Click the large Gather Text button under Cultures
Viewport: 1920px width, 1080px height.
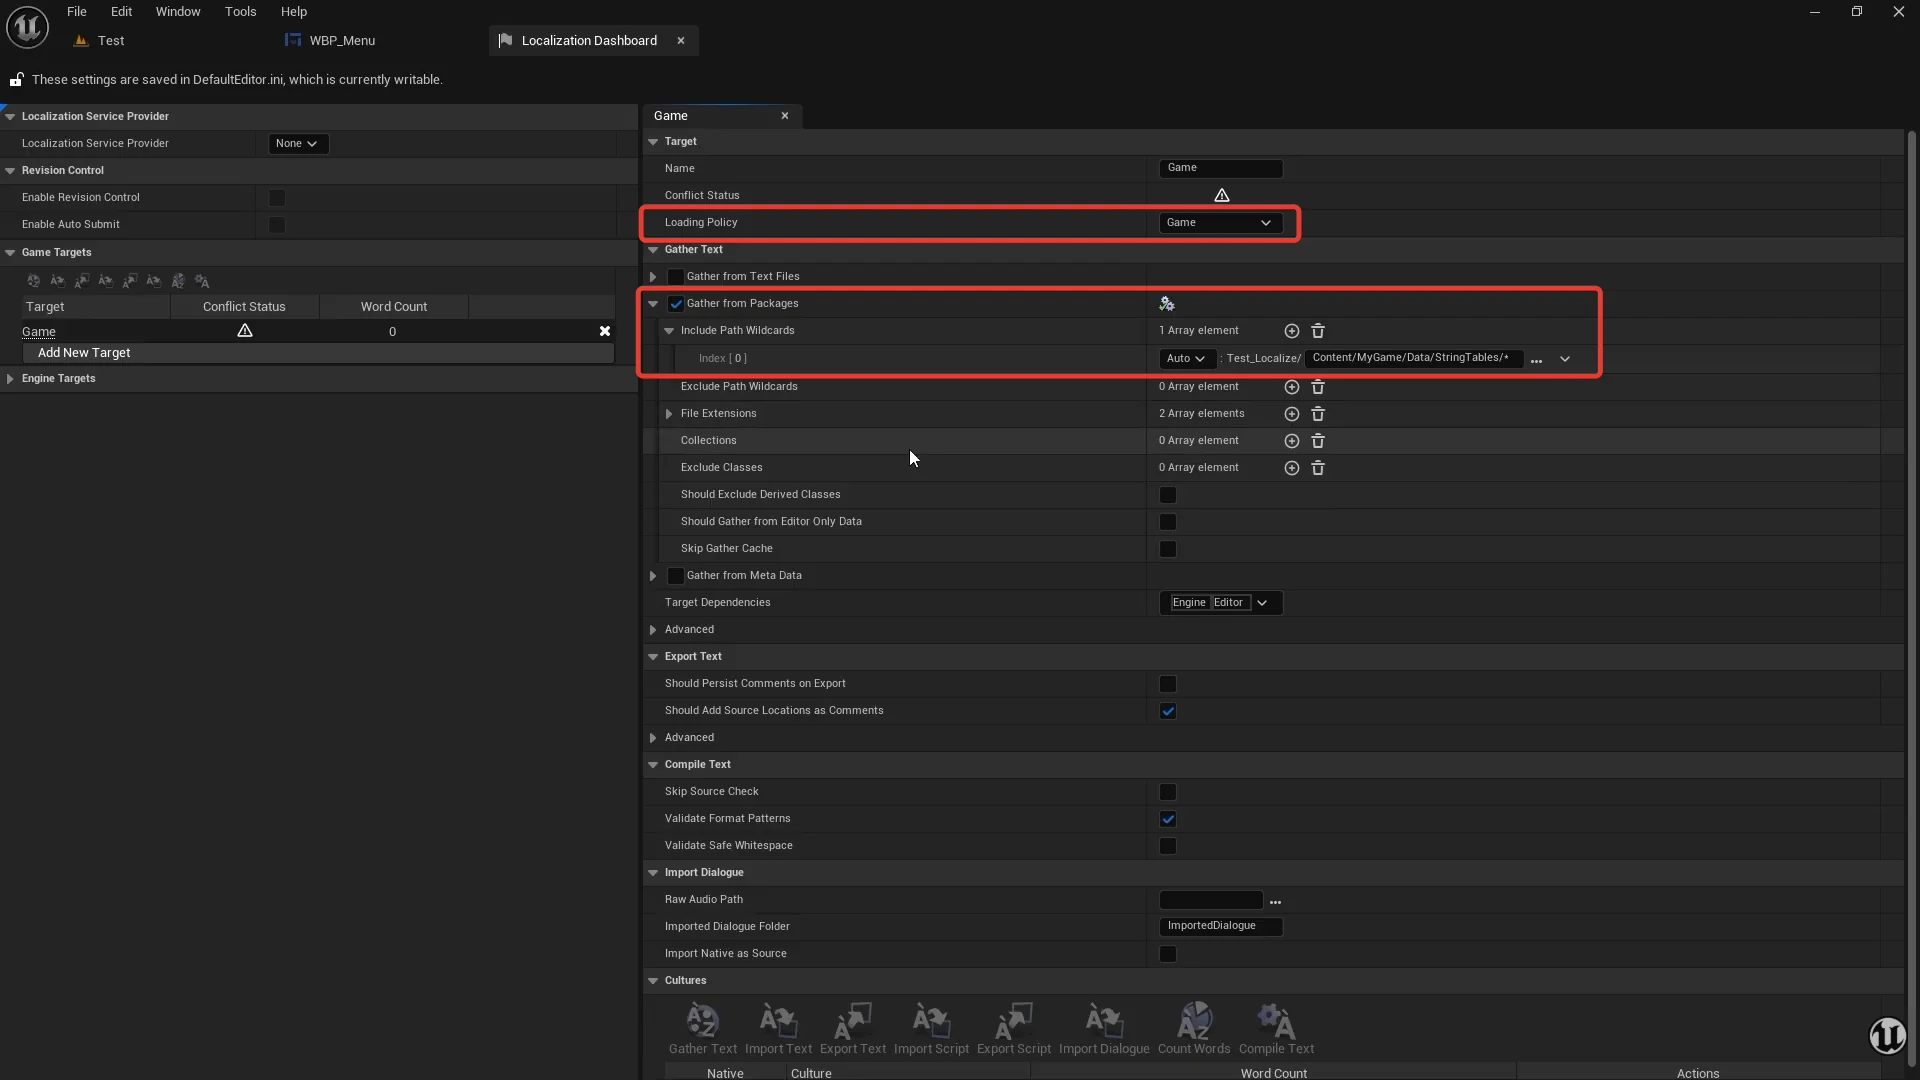coord(703,1029)
